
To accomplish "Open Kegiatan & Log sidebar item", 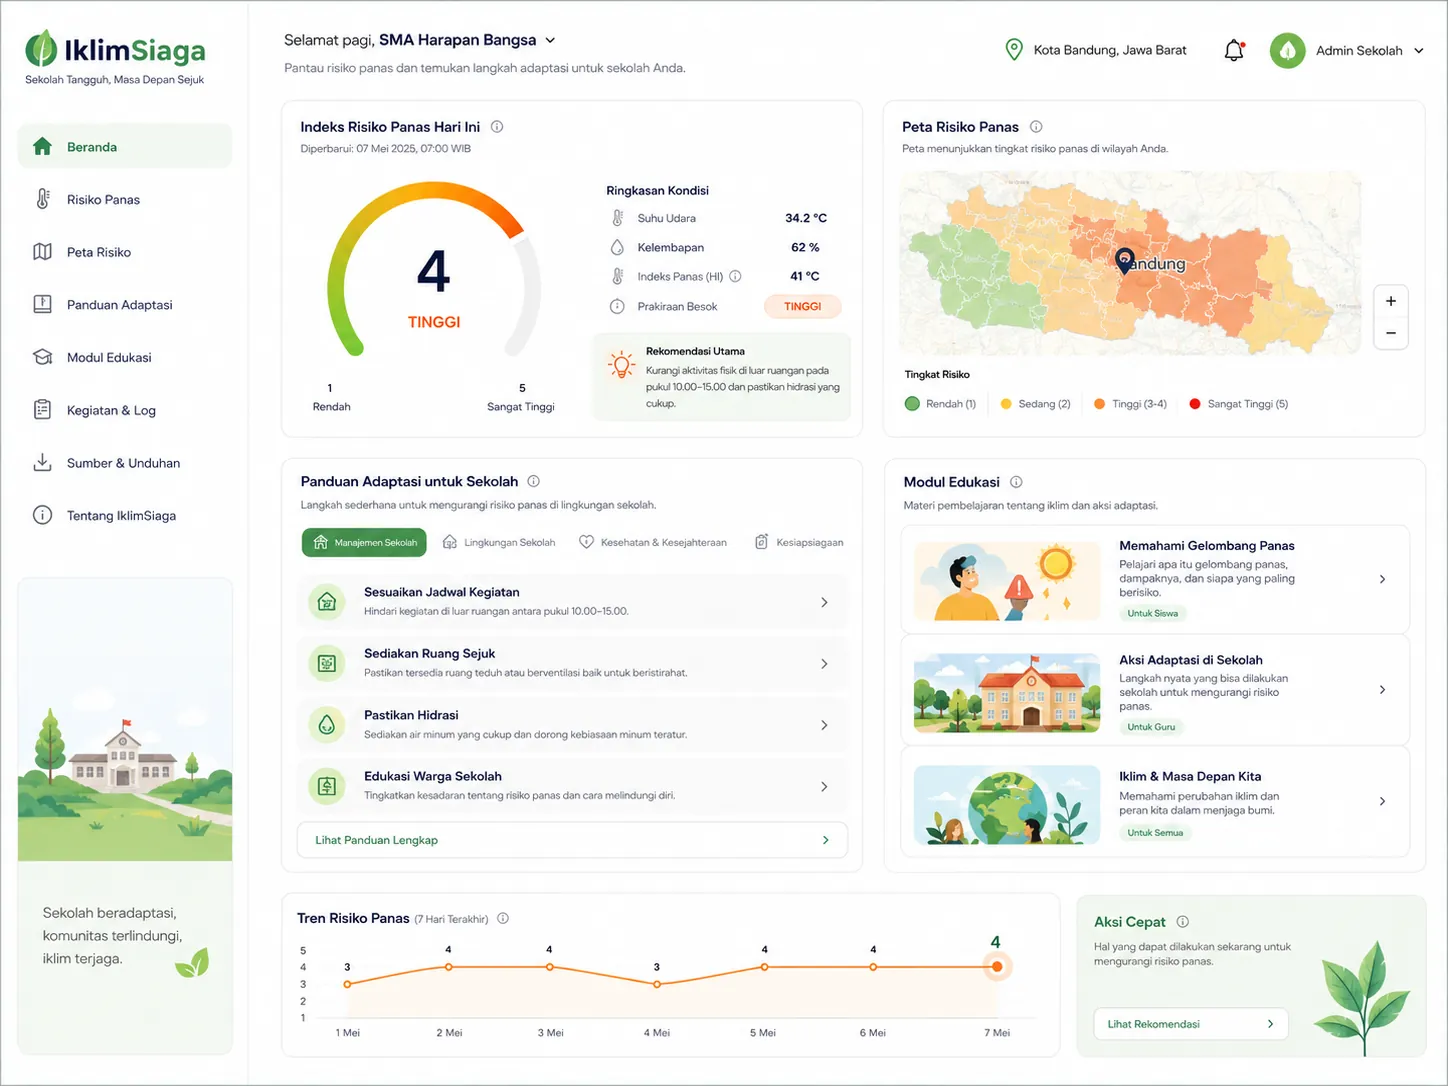I will [125, 410].
